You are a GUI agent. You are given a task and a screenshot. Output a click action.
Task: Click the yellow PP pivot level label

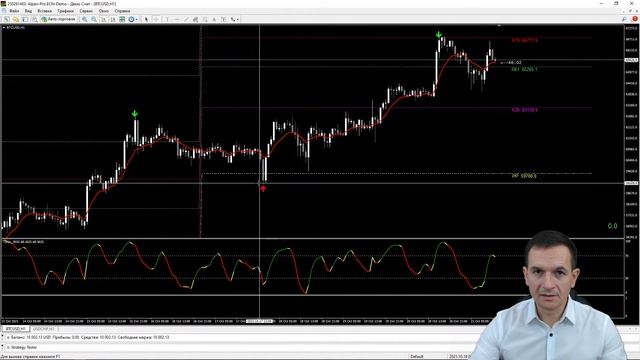tap(524, 176)
